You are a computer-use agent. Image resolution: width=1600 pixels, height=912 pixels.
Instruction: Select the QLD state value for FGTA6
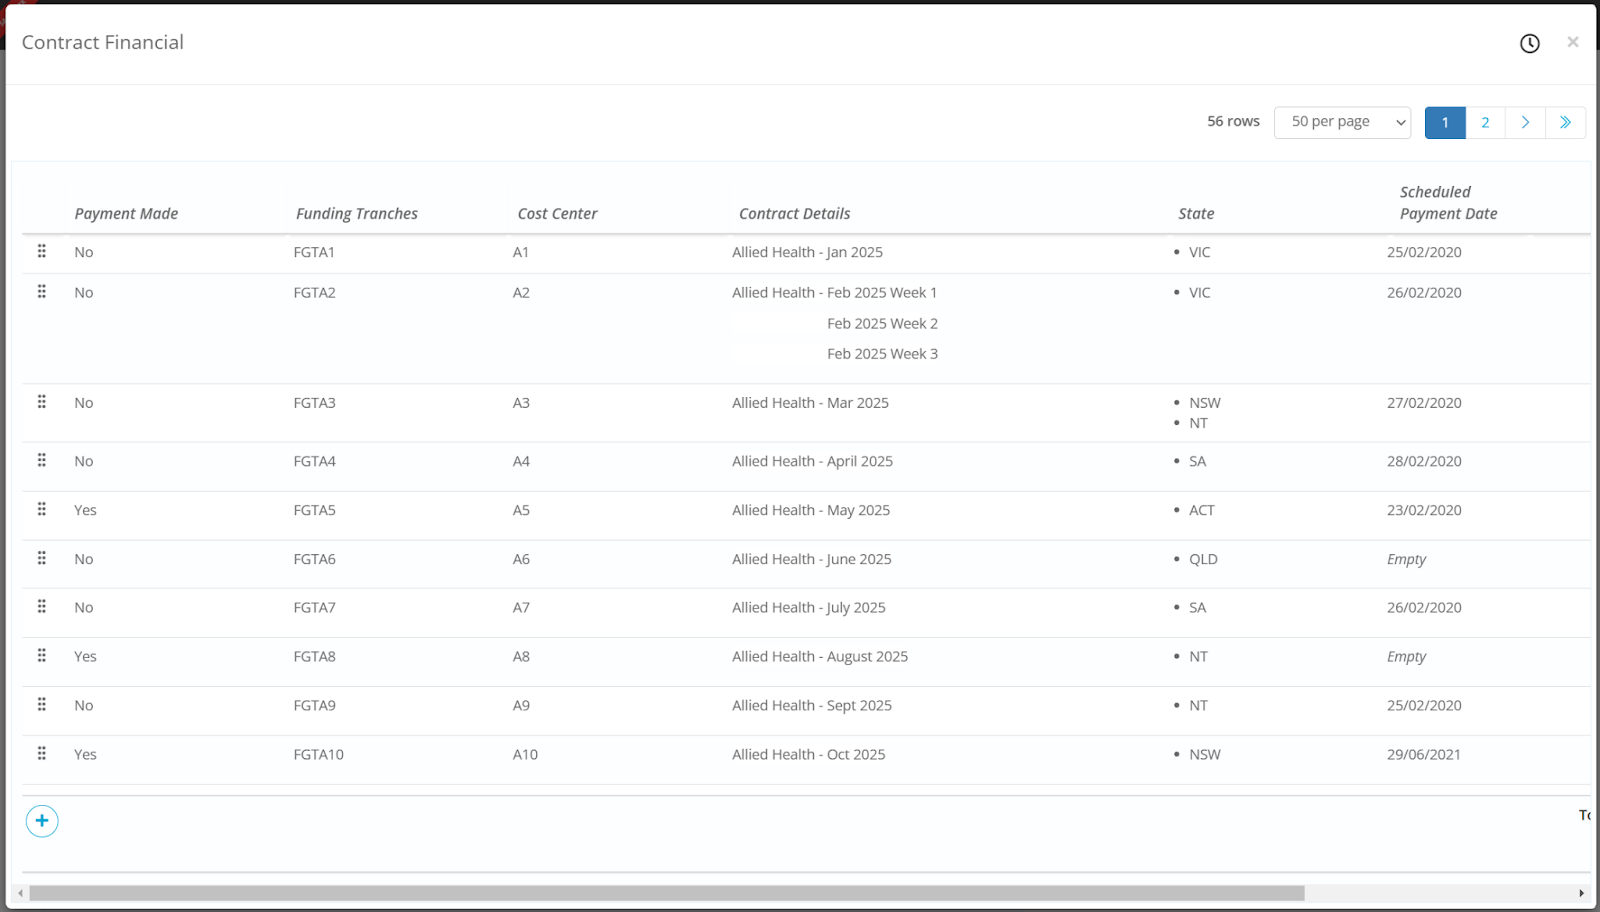[1202, 558]
